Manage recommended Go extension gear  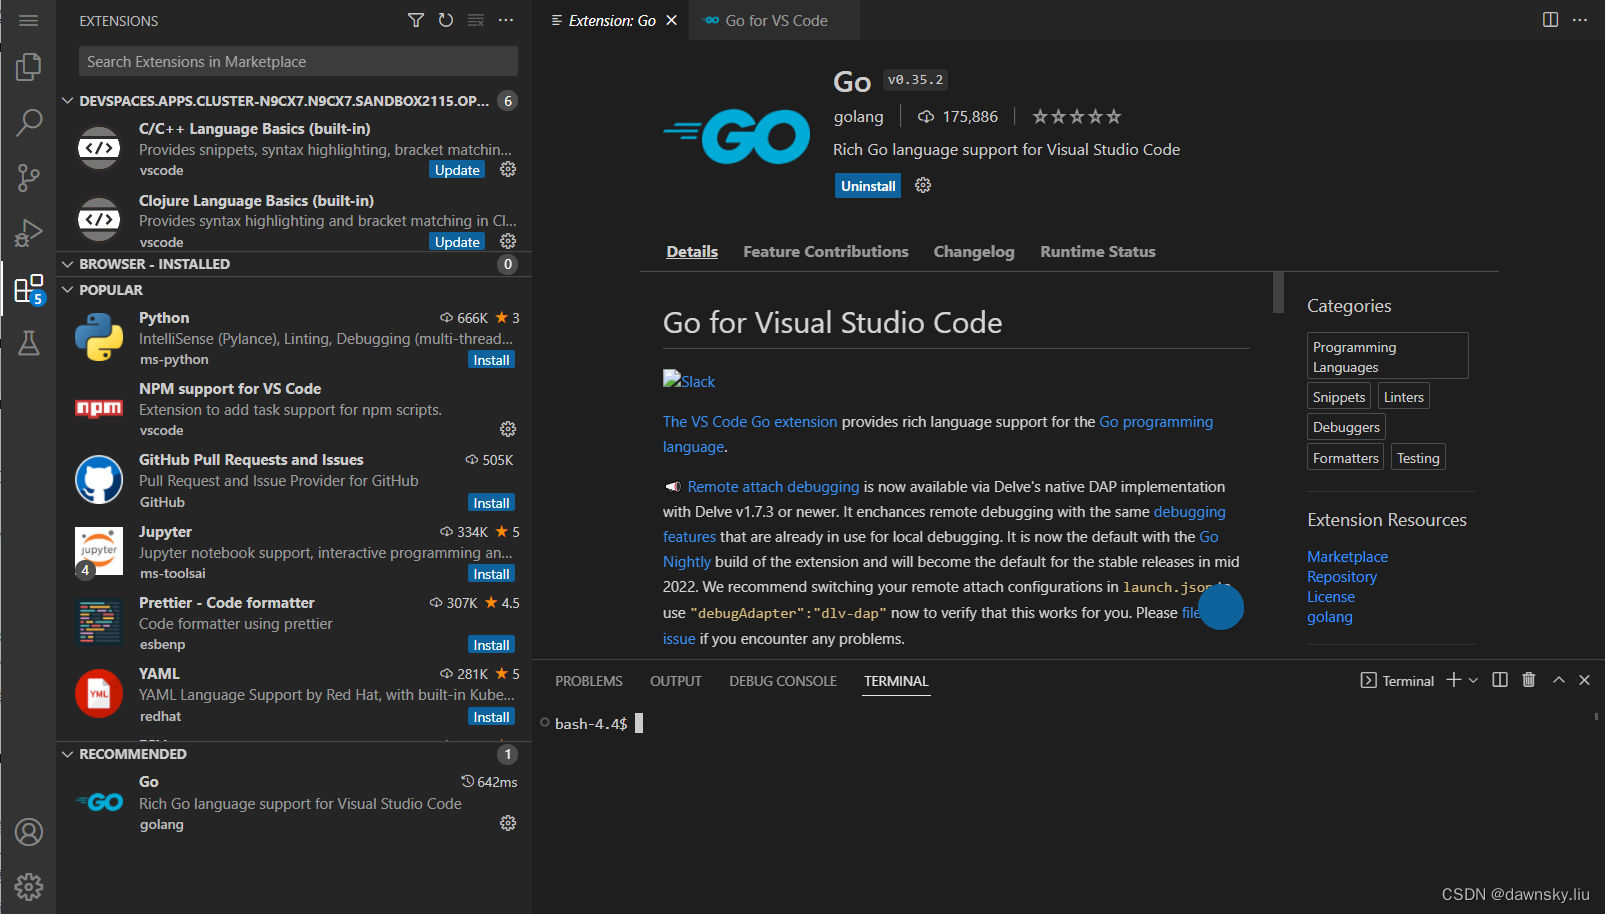tap(508, 823)
